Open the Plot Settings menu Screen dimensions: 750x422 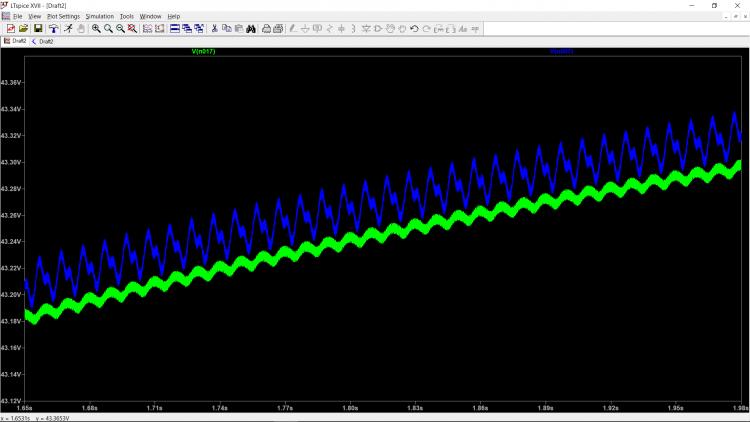click(63, 17)
